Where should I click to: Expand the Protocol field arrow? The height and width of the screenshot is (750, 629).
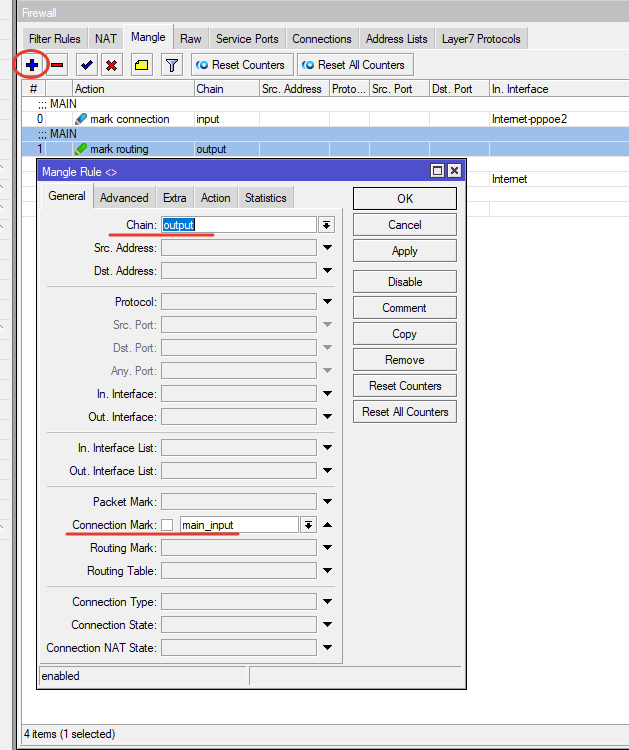click(x=326, y=302)
